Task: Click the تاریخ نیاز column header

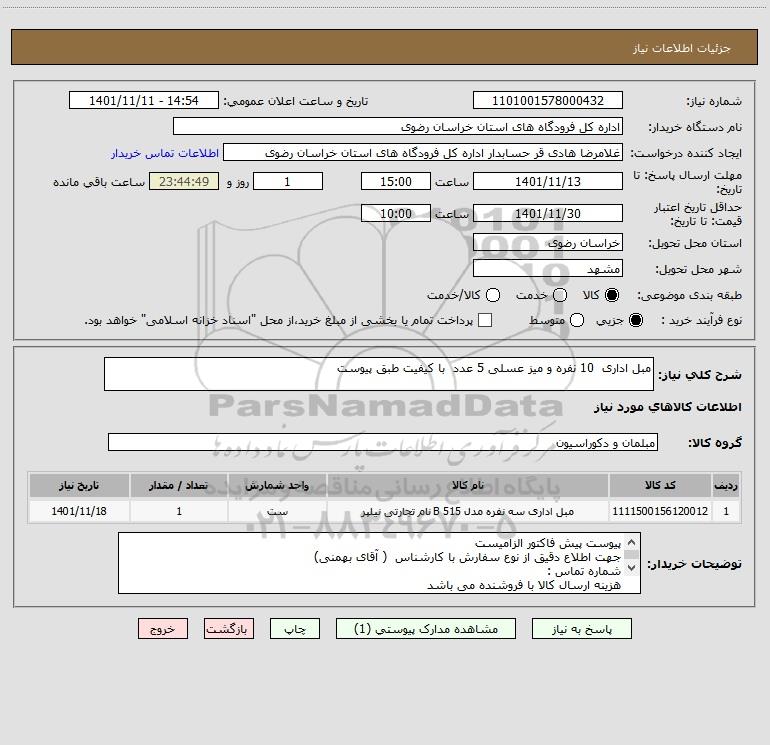Action: [79, 485]
